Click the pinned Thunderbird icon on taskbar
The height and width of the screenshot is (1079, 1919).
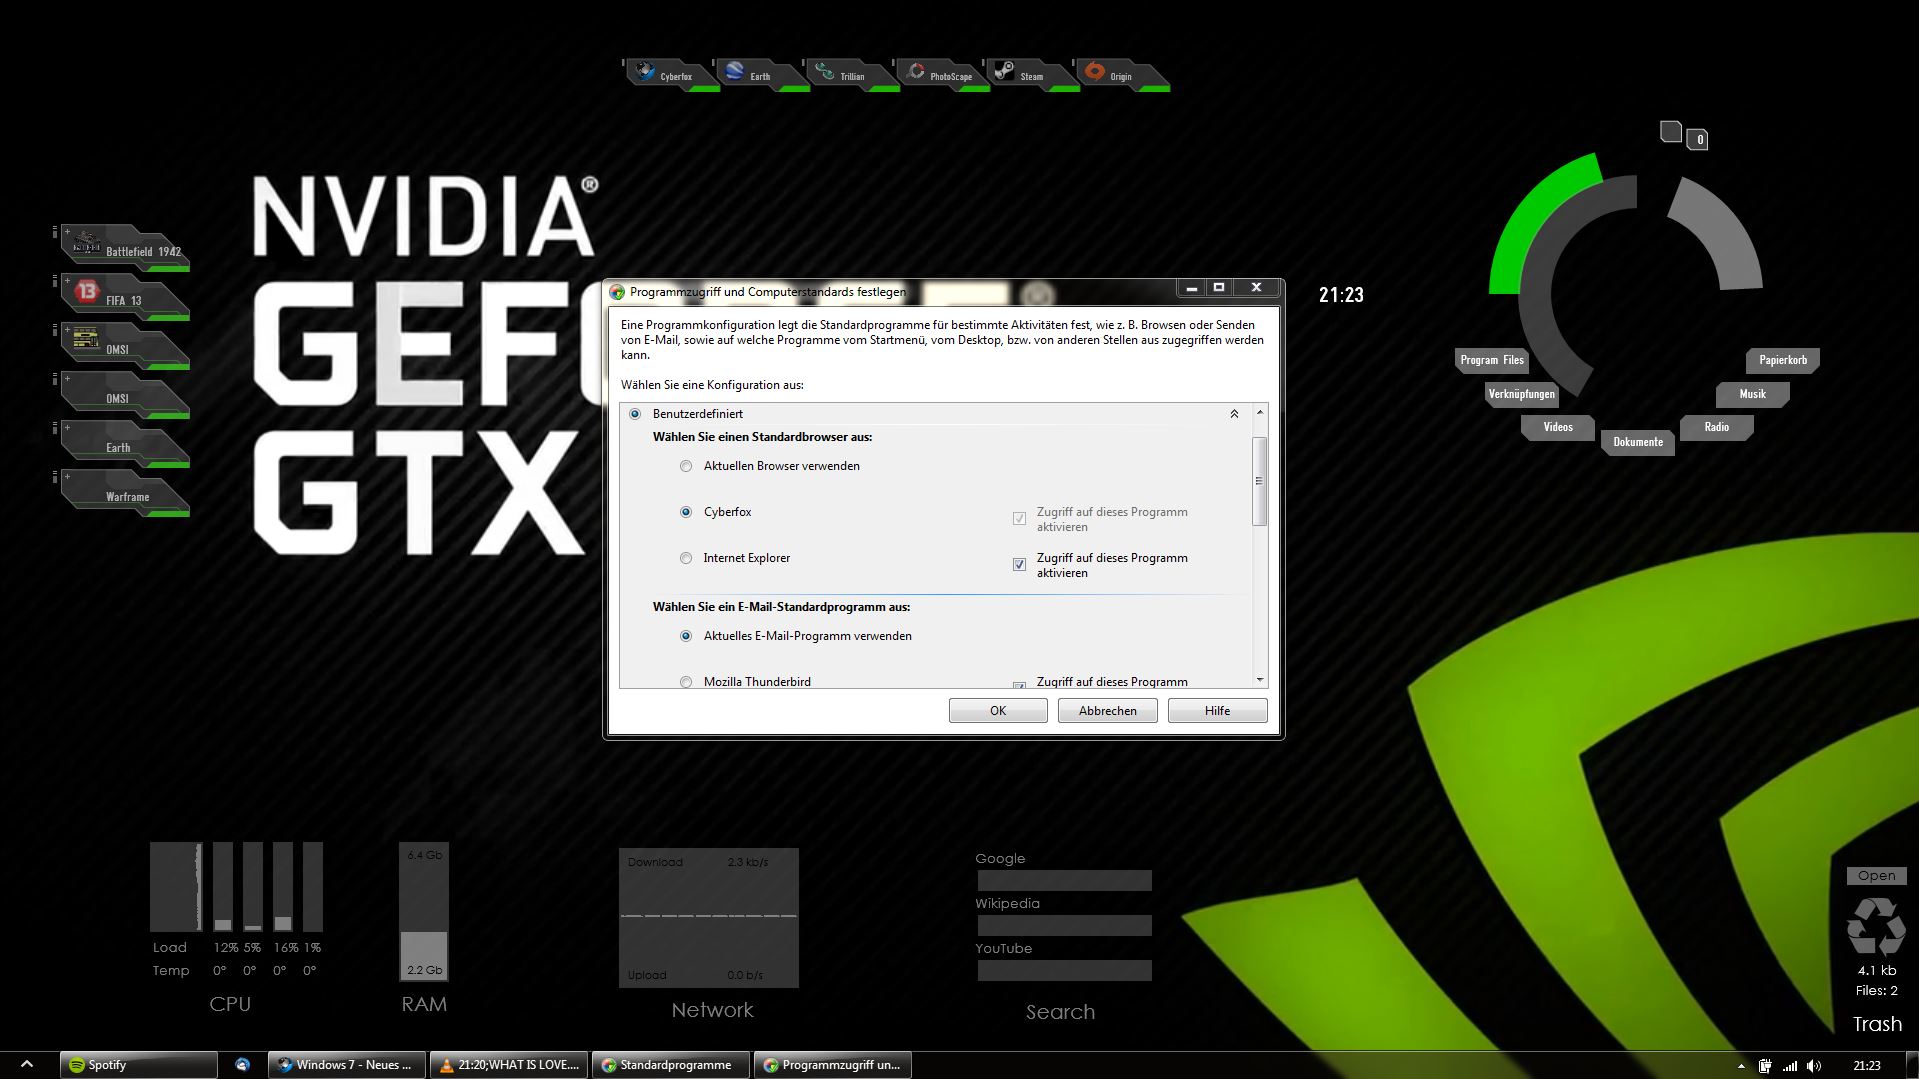pos(242,1065)
